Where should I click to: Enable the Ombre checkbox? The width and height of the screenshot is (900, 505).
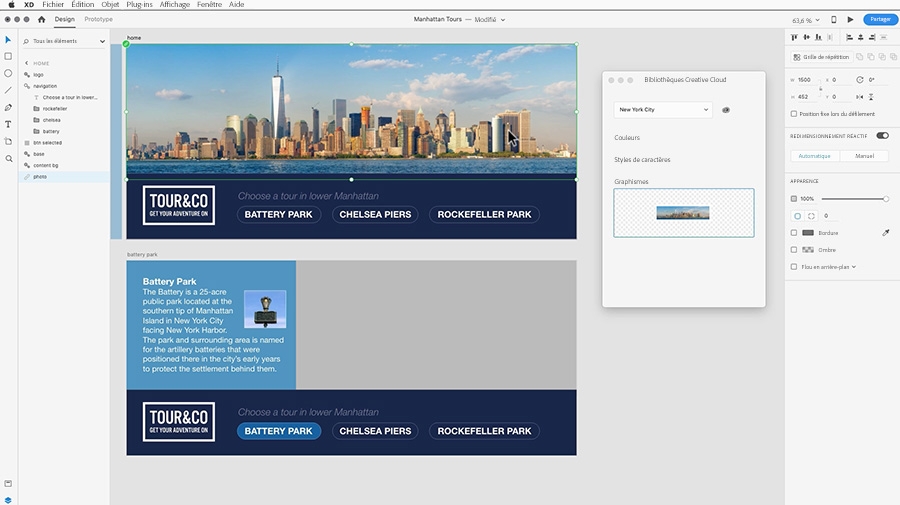794,250
